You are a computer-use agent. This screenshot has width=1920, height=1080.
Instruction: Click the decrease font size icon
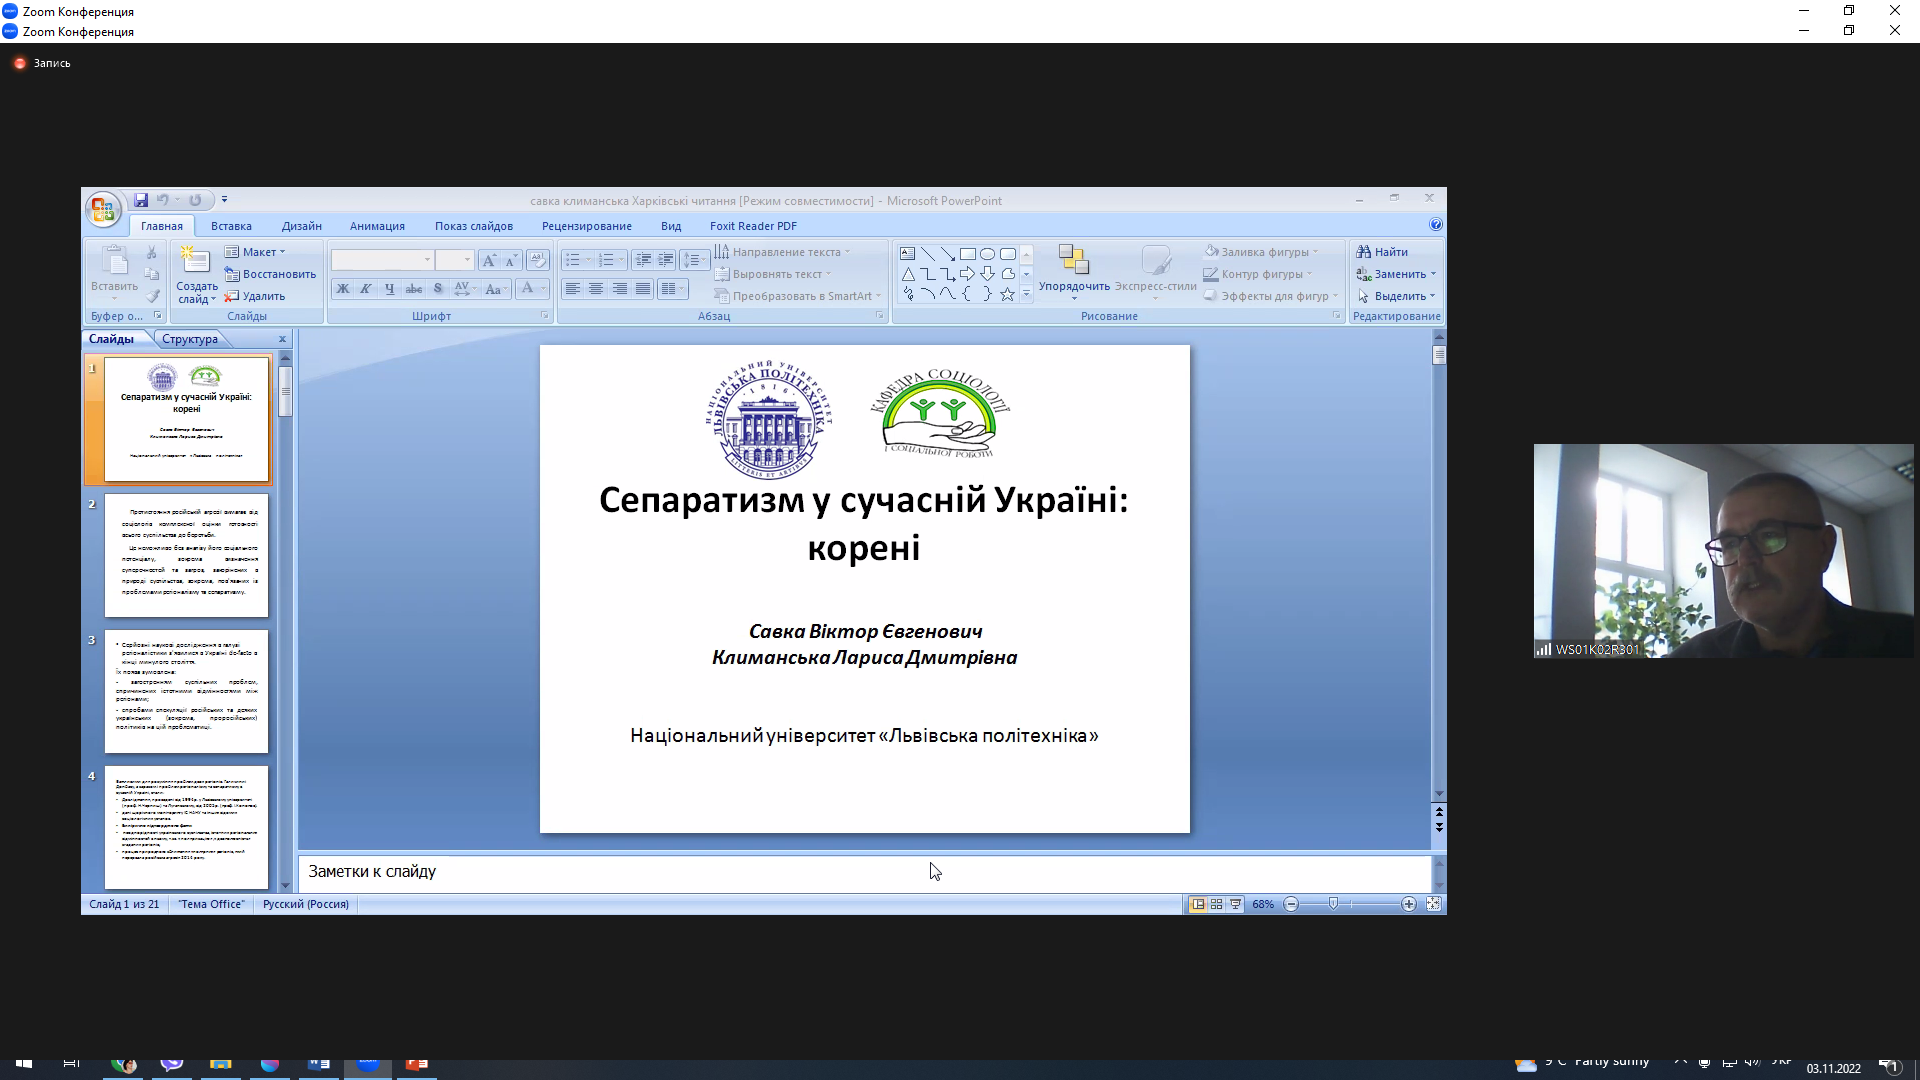pos(511,260)
